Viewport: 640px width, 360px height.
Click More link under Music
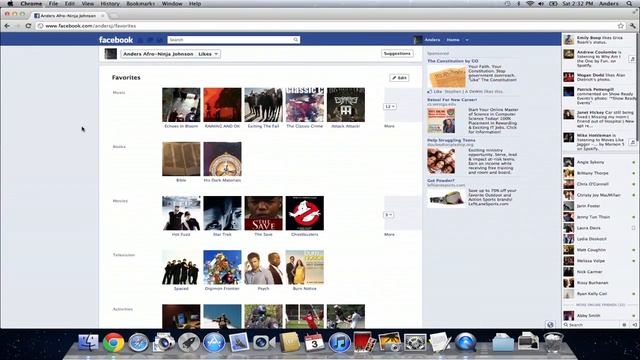(389, 126)
